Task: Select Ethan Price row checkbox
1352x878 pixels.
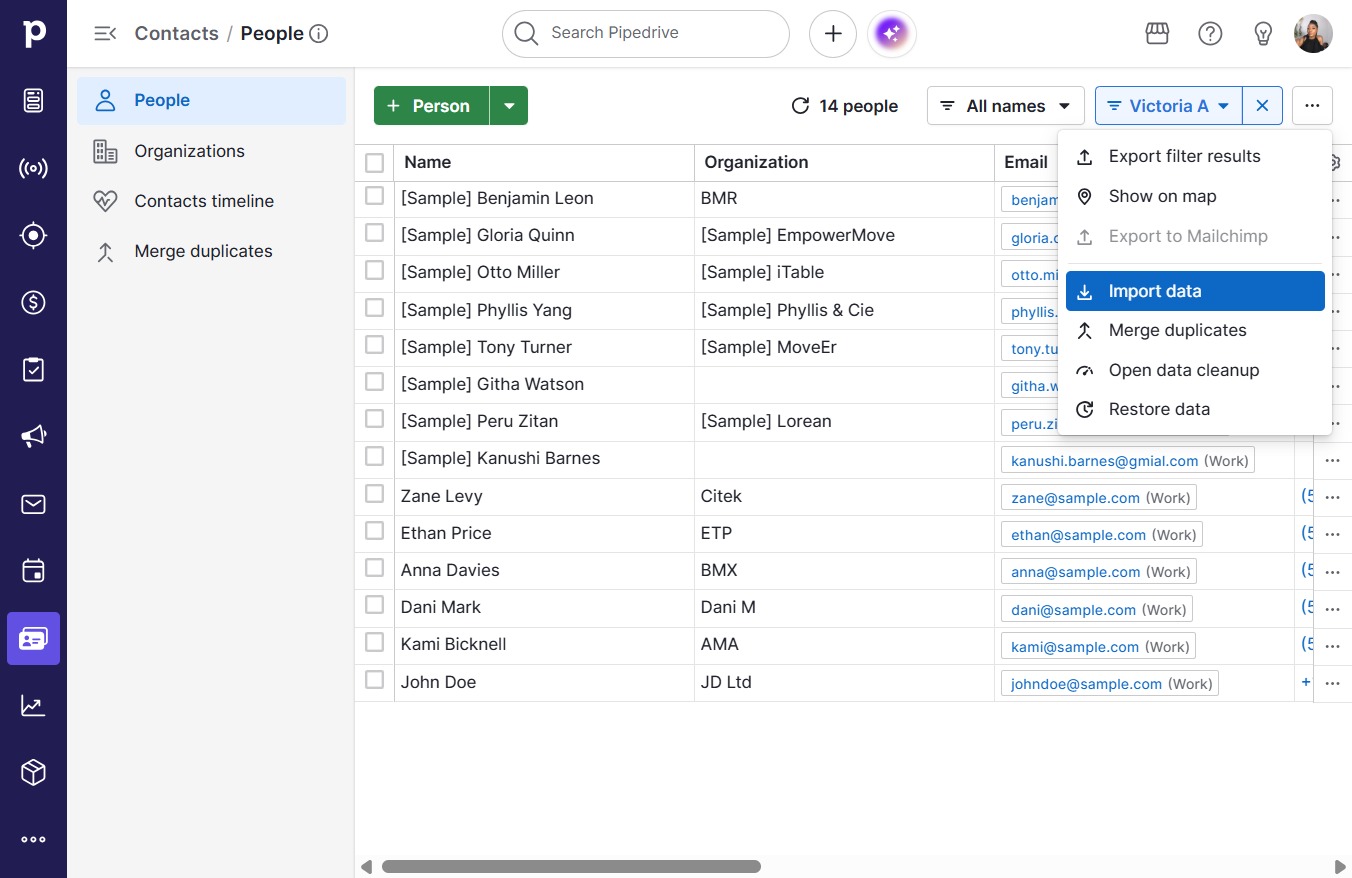Action: pos(374,530)
